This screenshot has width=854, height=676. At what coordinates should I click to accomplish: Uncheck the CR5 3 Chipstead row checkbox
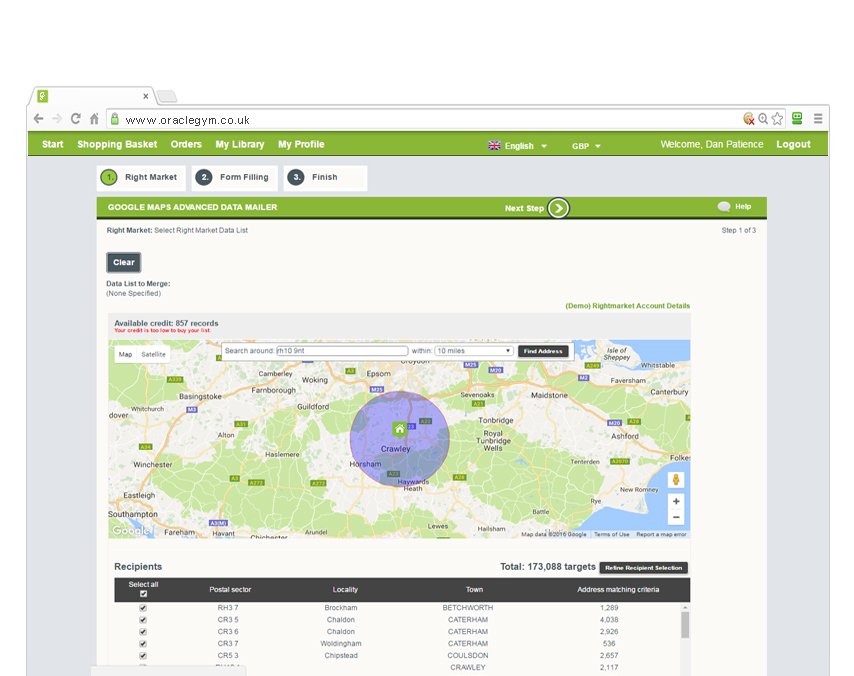tap(143, 656)
